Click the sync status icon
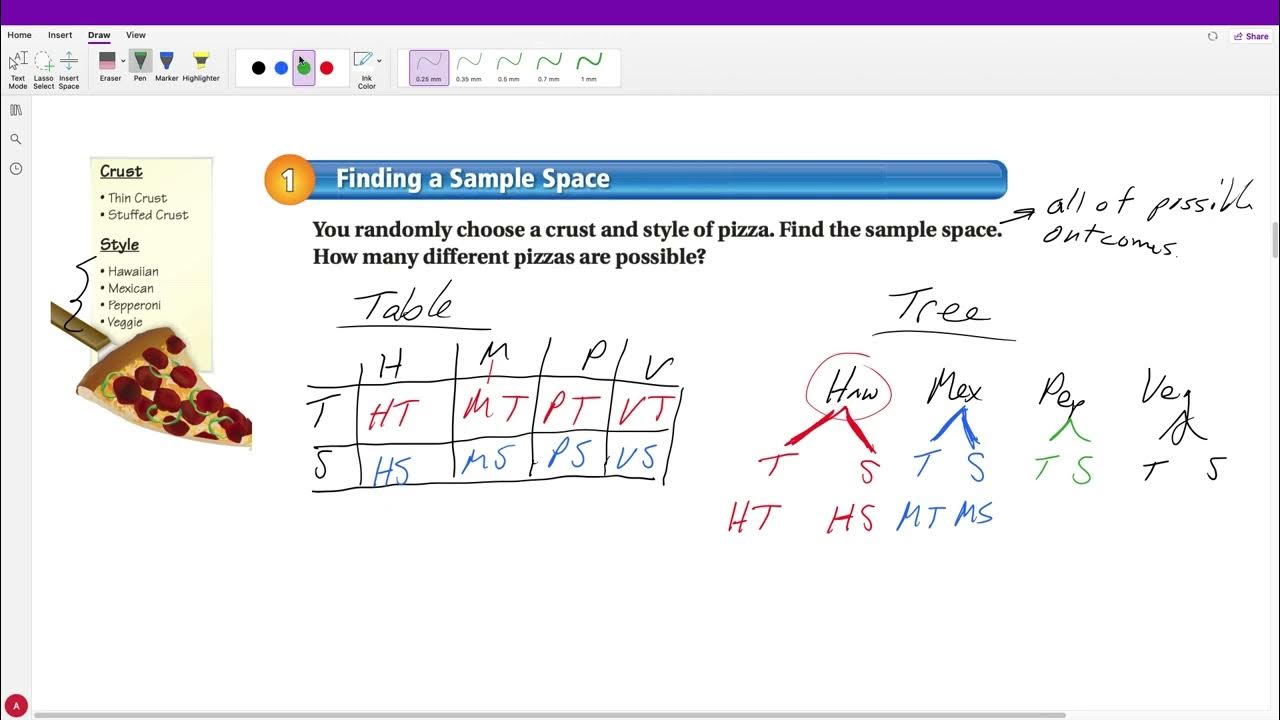 (x=1212, y=36)
